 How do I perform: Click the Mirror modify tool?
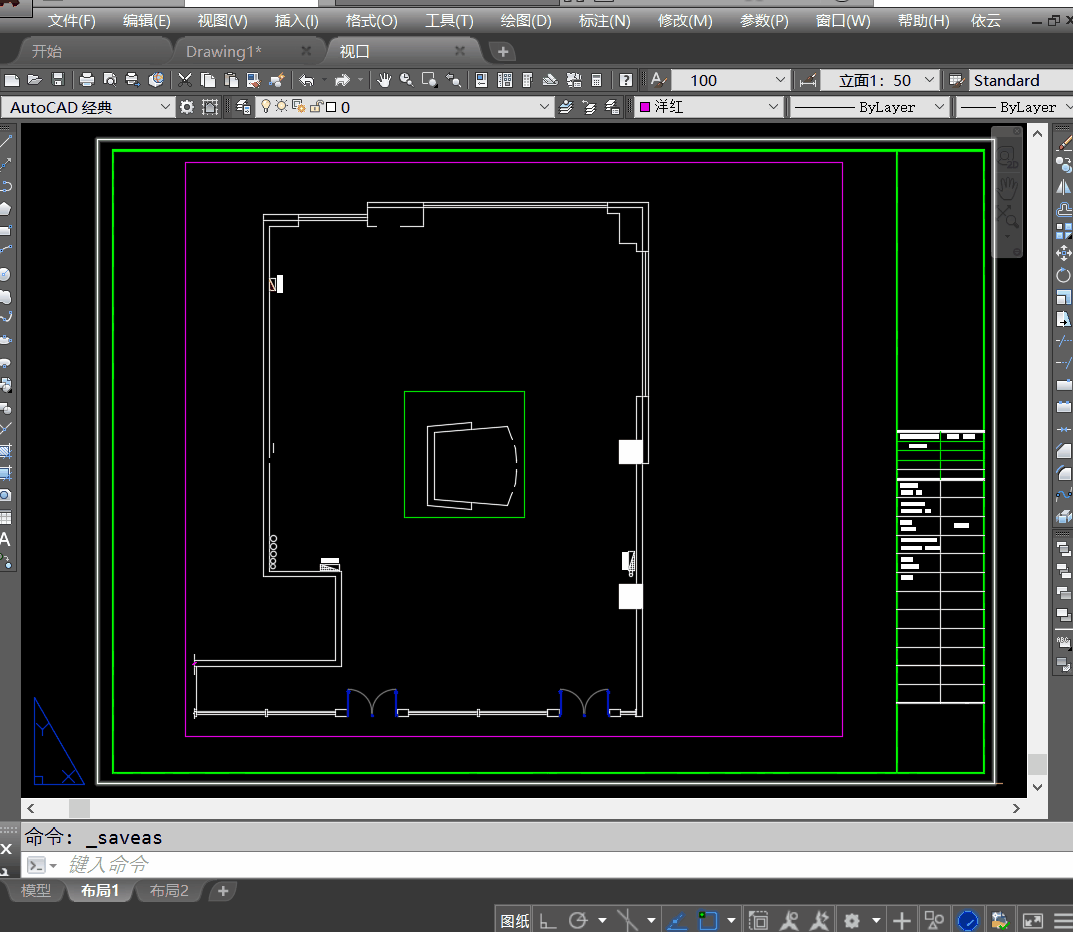[x=1064, y=187]
